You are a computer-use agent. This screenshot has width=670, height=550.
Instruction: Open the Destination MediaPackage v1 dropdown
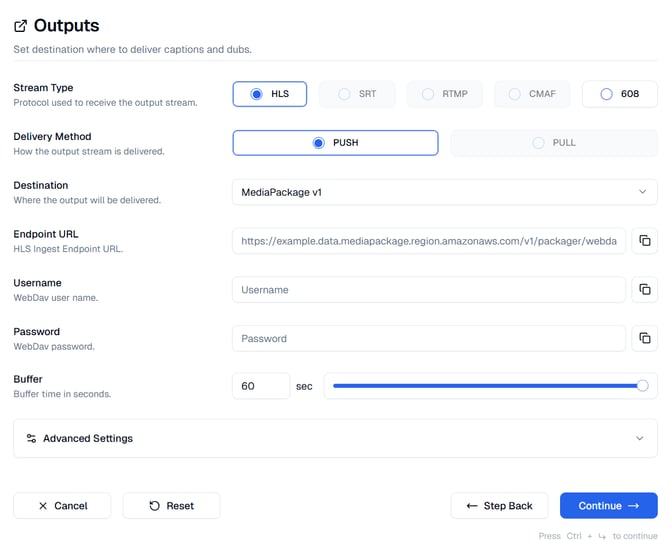pos(444,192)
